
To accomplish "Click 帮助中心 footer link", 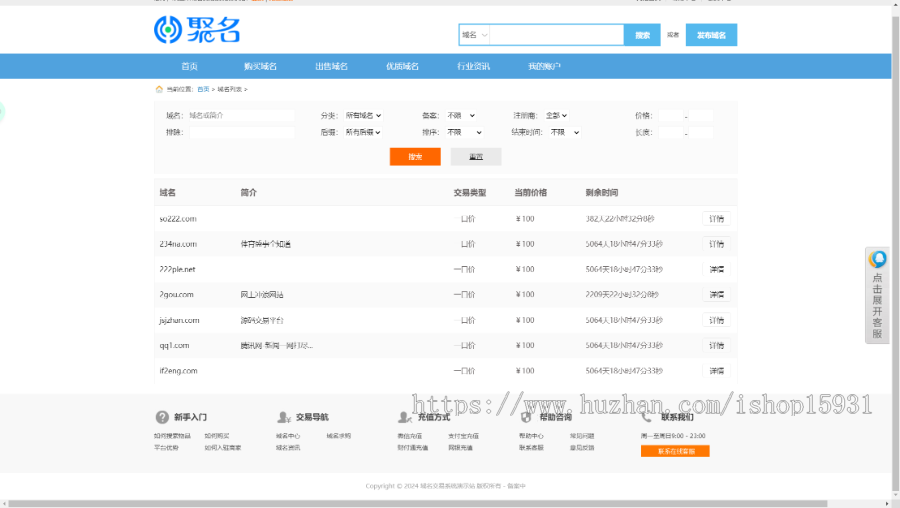I will pyautogui.click(x=531, y=436).
